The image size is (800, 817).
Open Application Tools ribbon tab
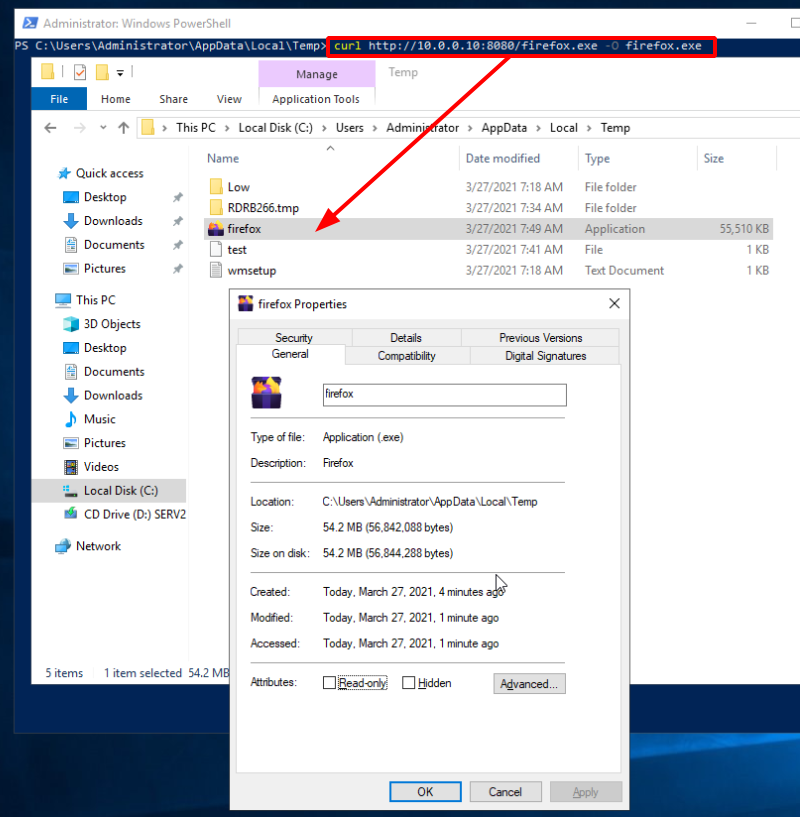[x=316, y=99]
